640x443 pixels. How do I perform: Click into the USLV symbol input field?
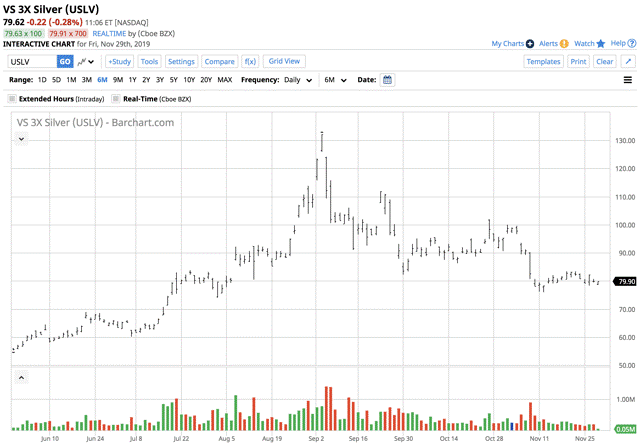tap(32, 62)
